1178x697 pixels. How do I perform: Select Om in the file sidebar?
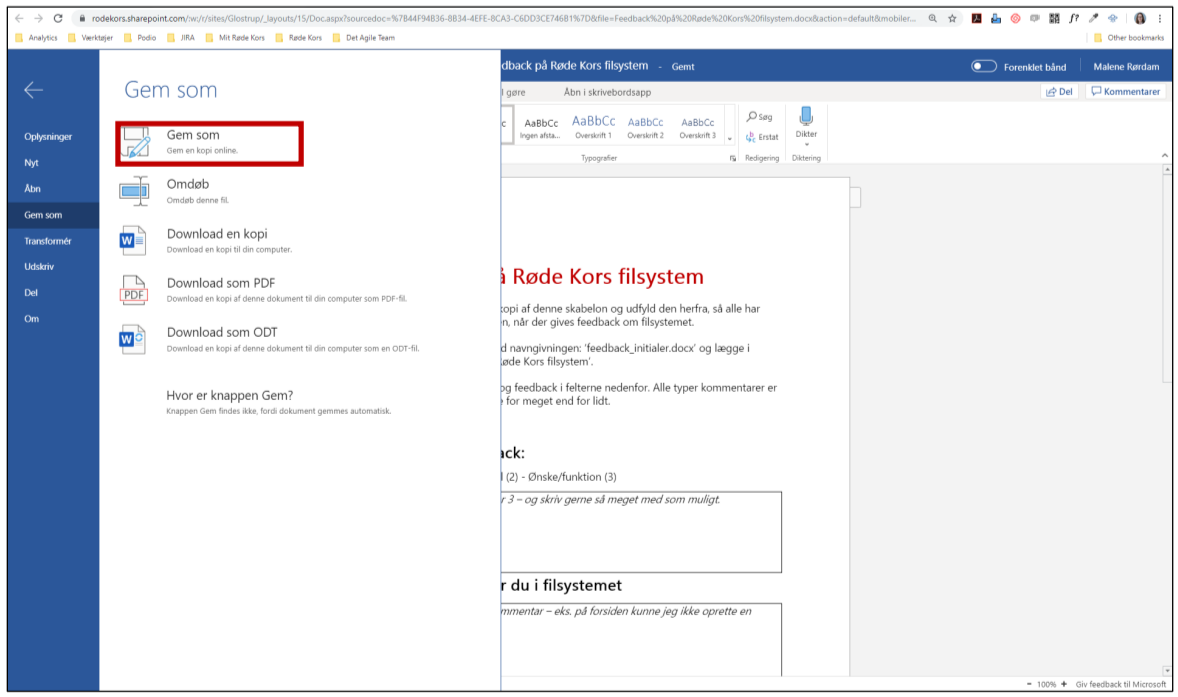click(32, 318)
